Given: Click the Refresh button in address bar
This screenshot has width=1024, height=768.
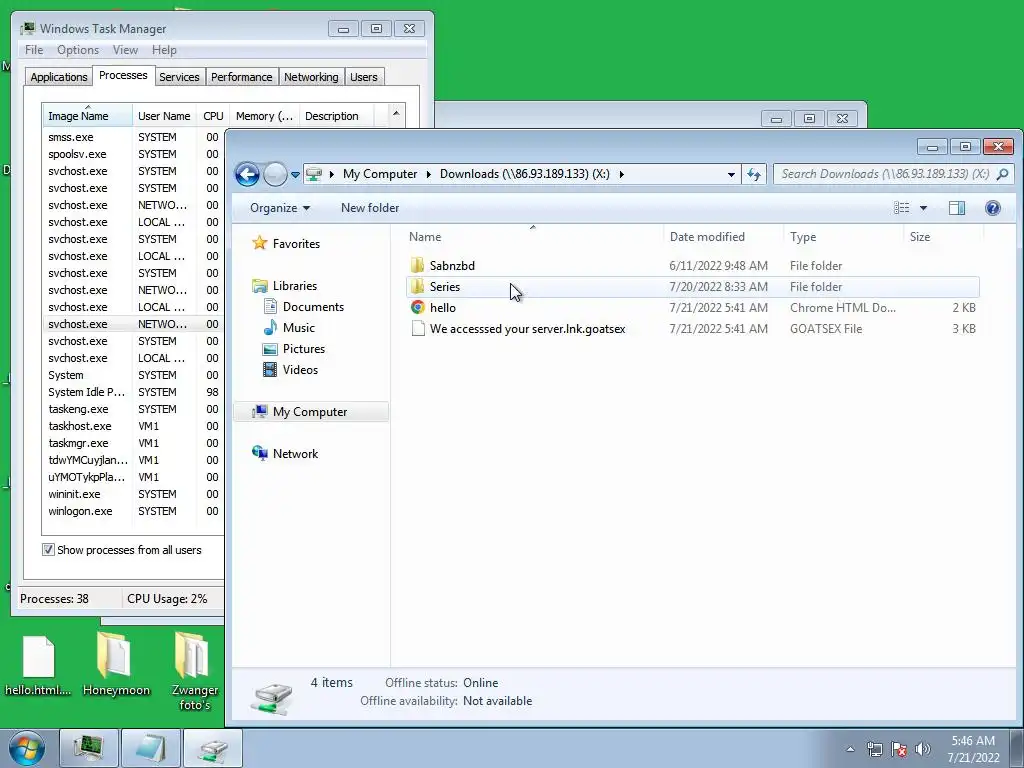Looking at the screenshot, I should tap(754, 174).
